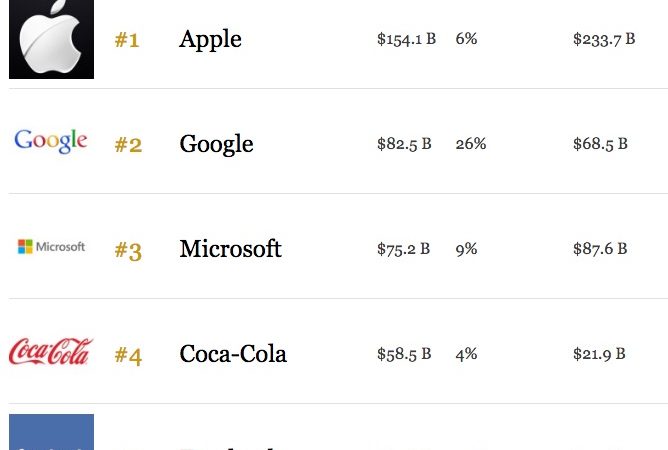Click the #4 rank number
668x450 pixels.
(128, 355)
